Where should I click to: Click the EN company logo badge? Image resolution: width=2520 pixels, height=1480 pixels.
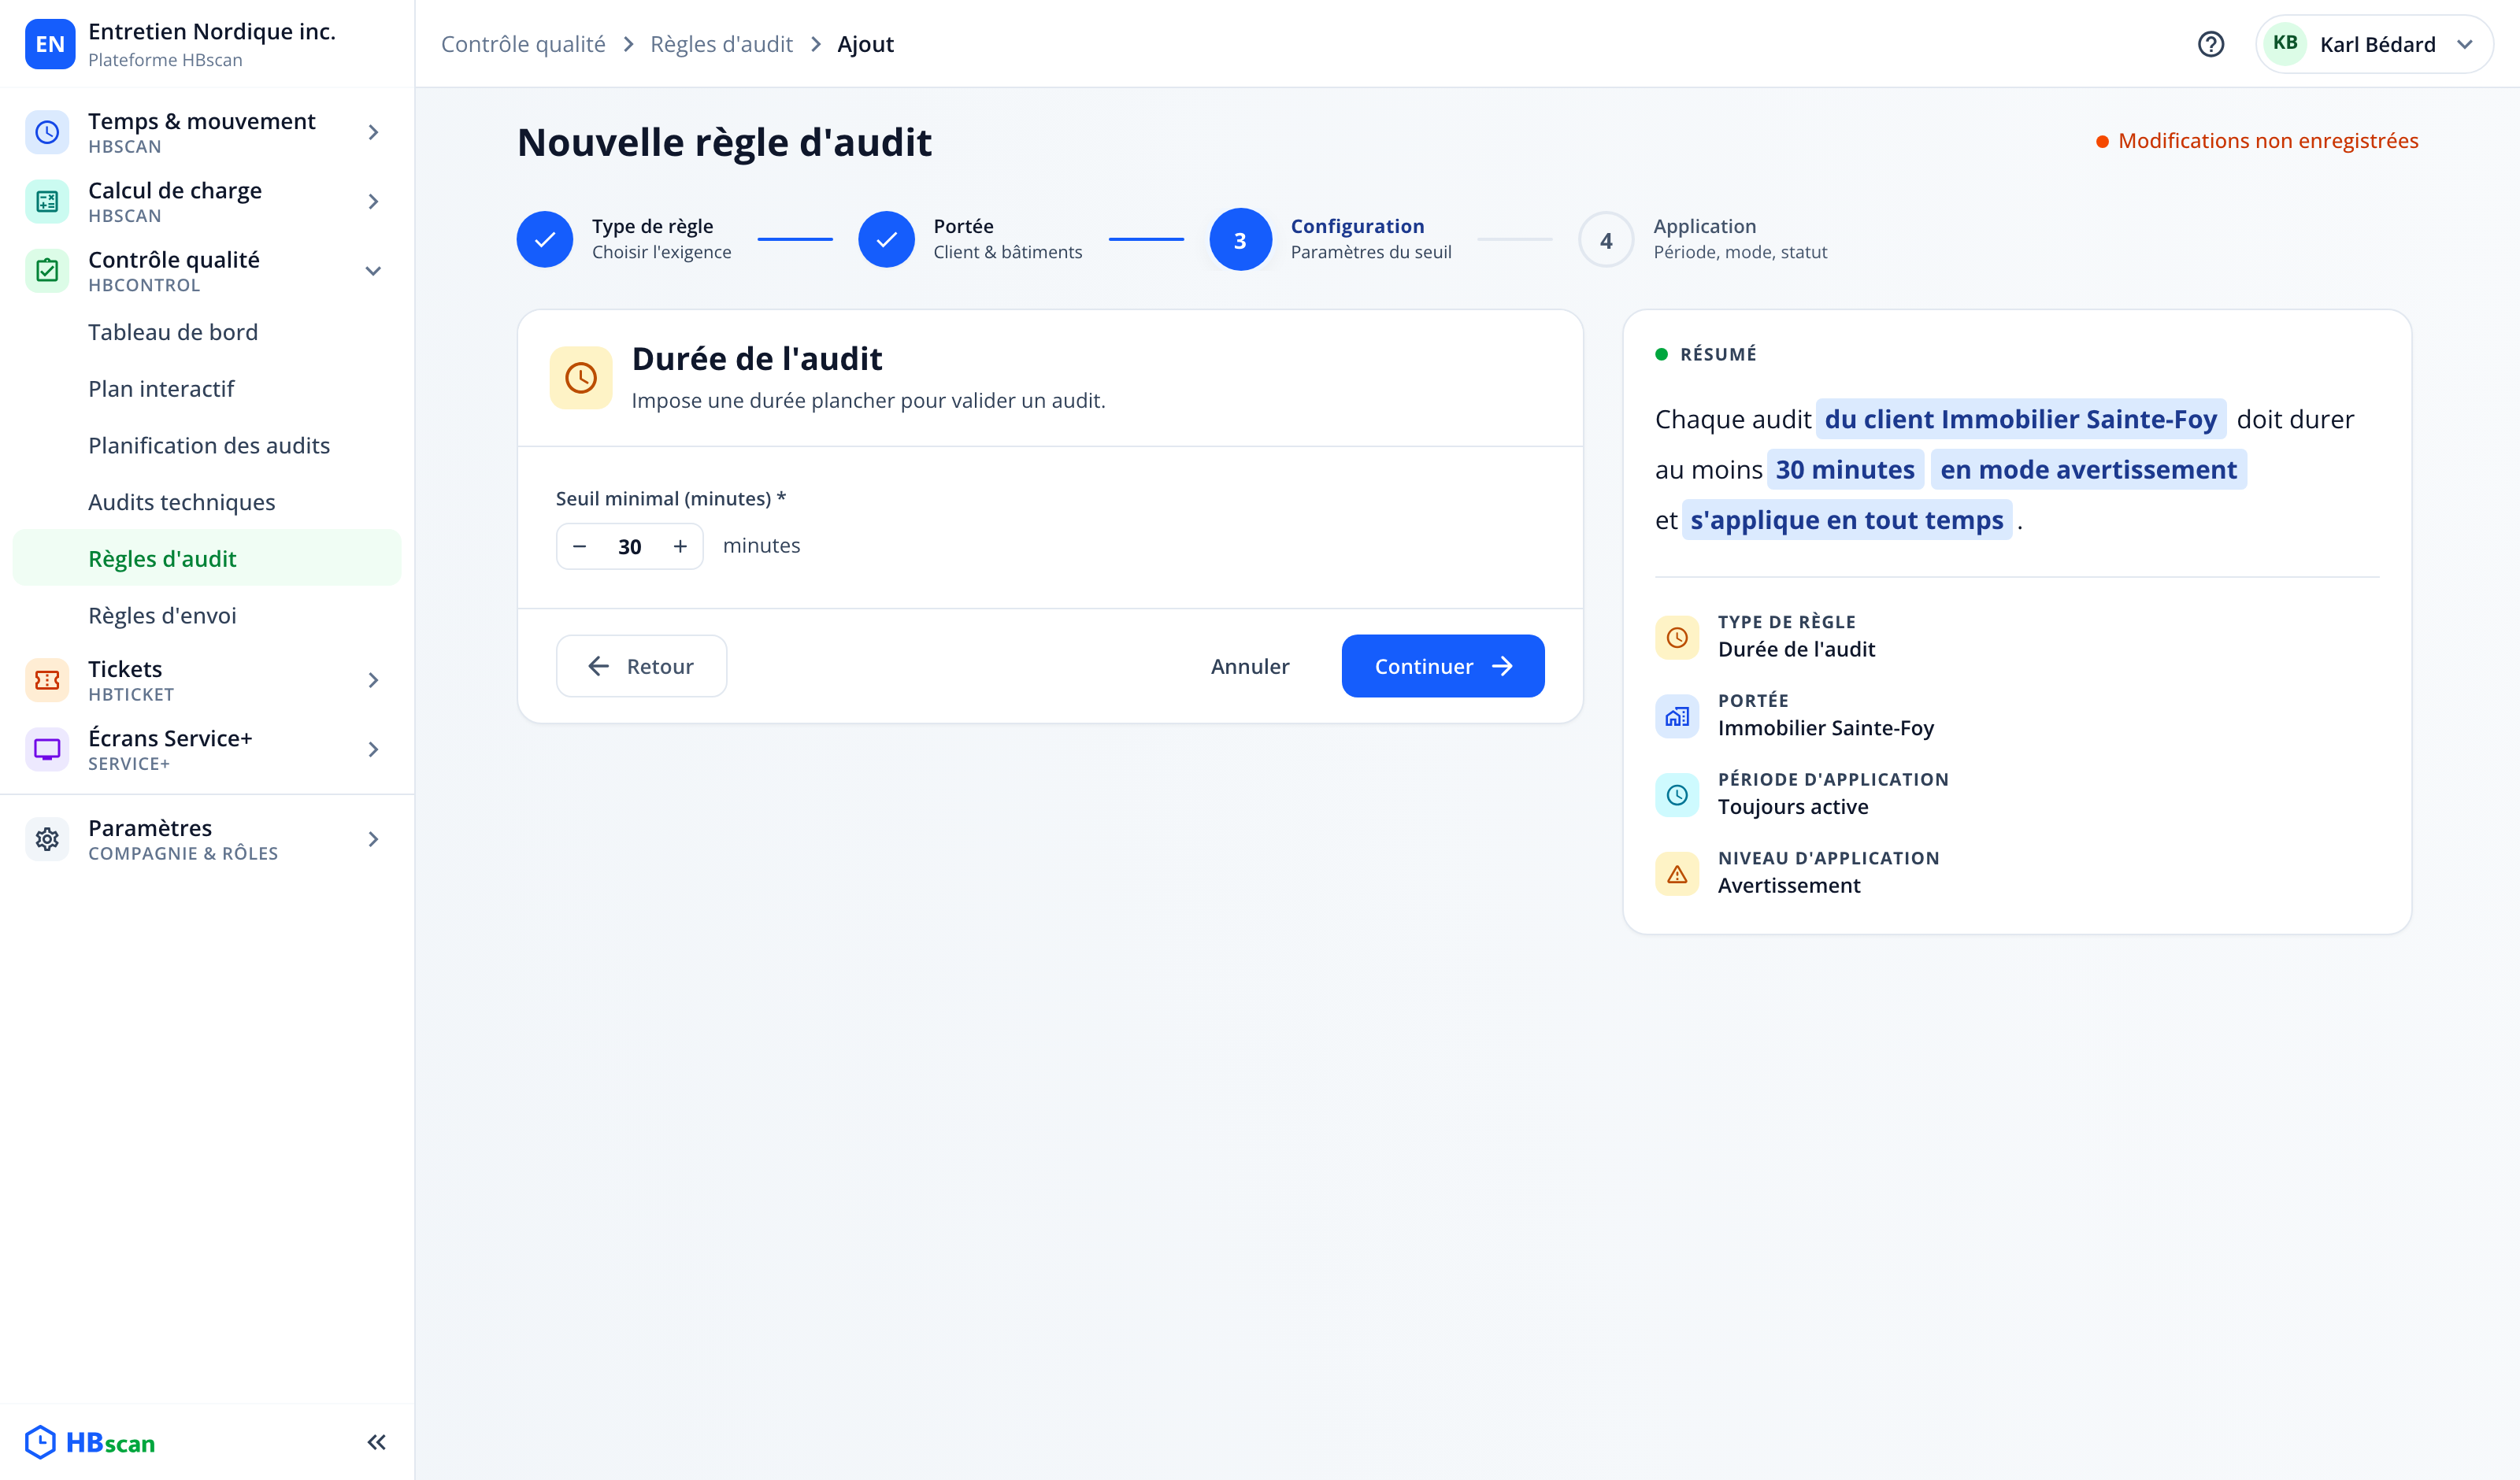[x=50, y=44]
